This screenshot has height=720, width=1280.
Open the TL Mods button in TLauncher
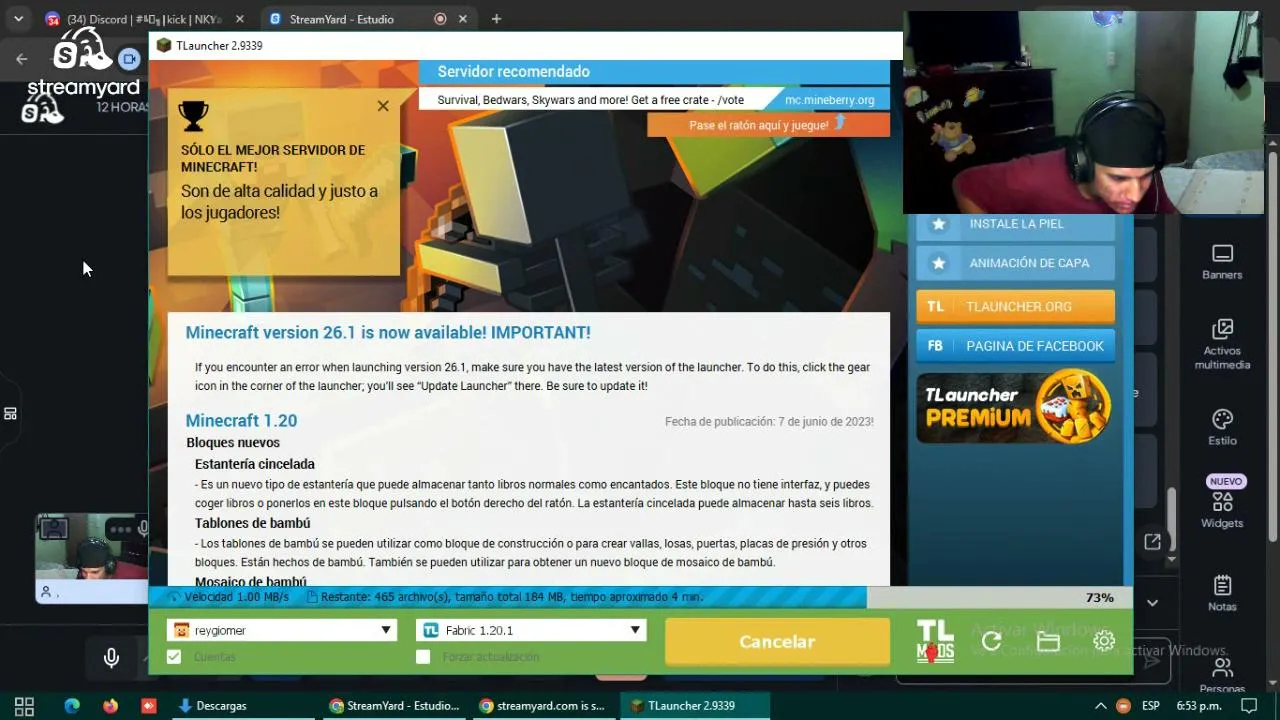[x=935, y=641]
